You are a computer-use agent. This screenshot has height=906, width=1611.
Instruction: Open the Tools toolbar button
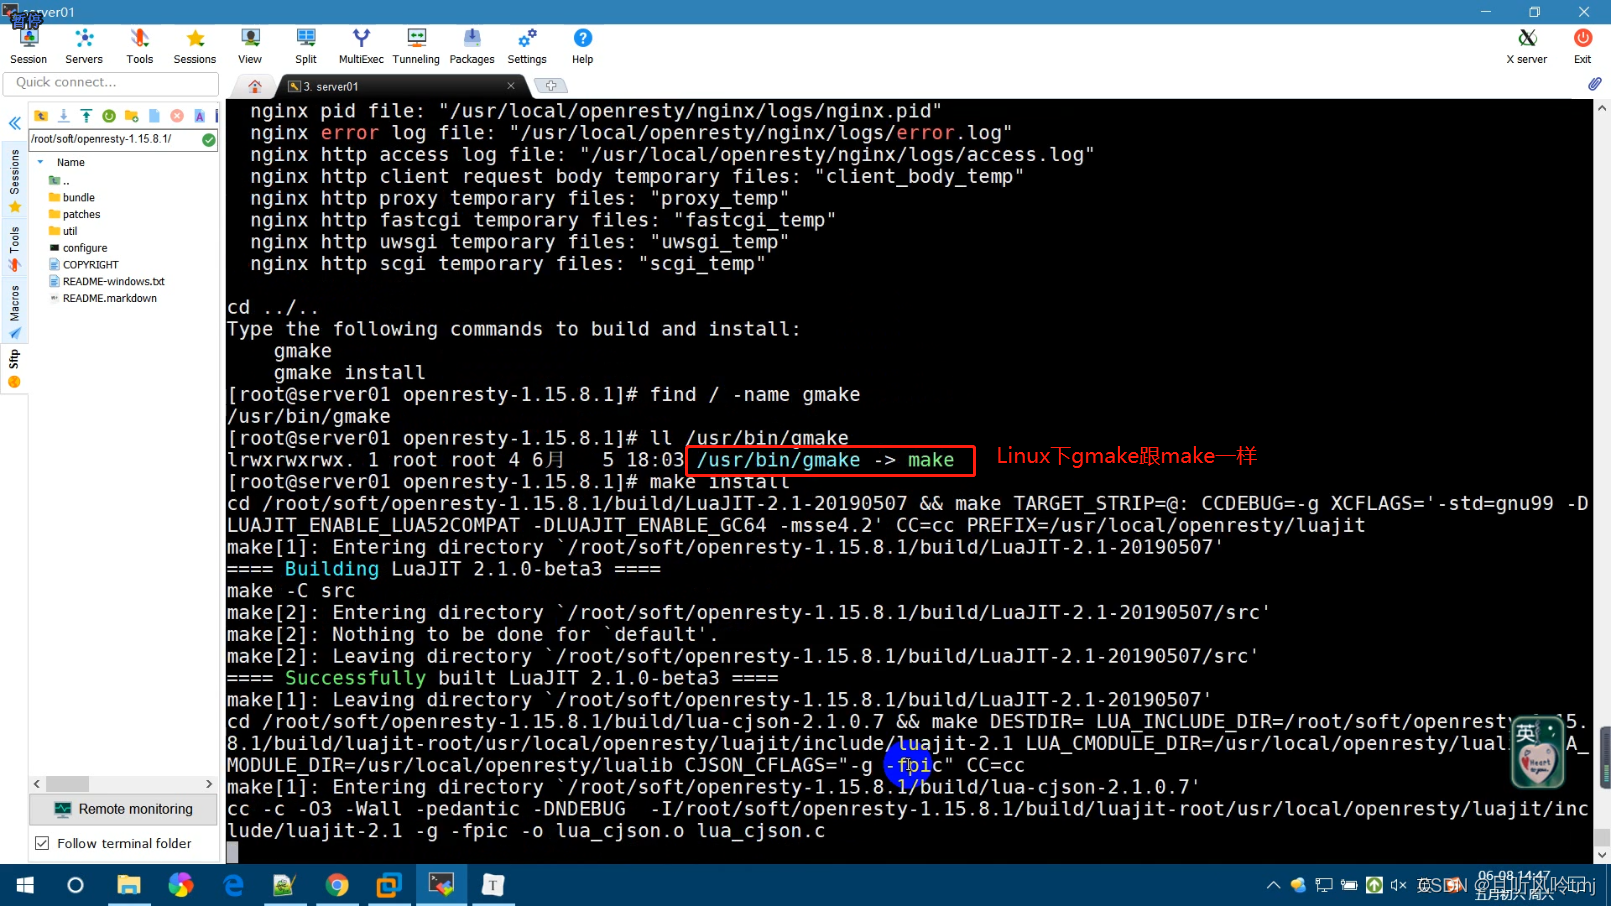(x=140, y=46)
